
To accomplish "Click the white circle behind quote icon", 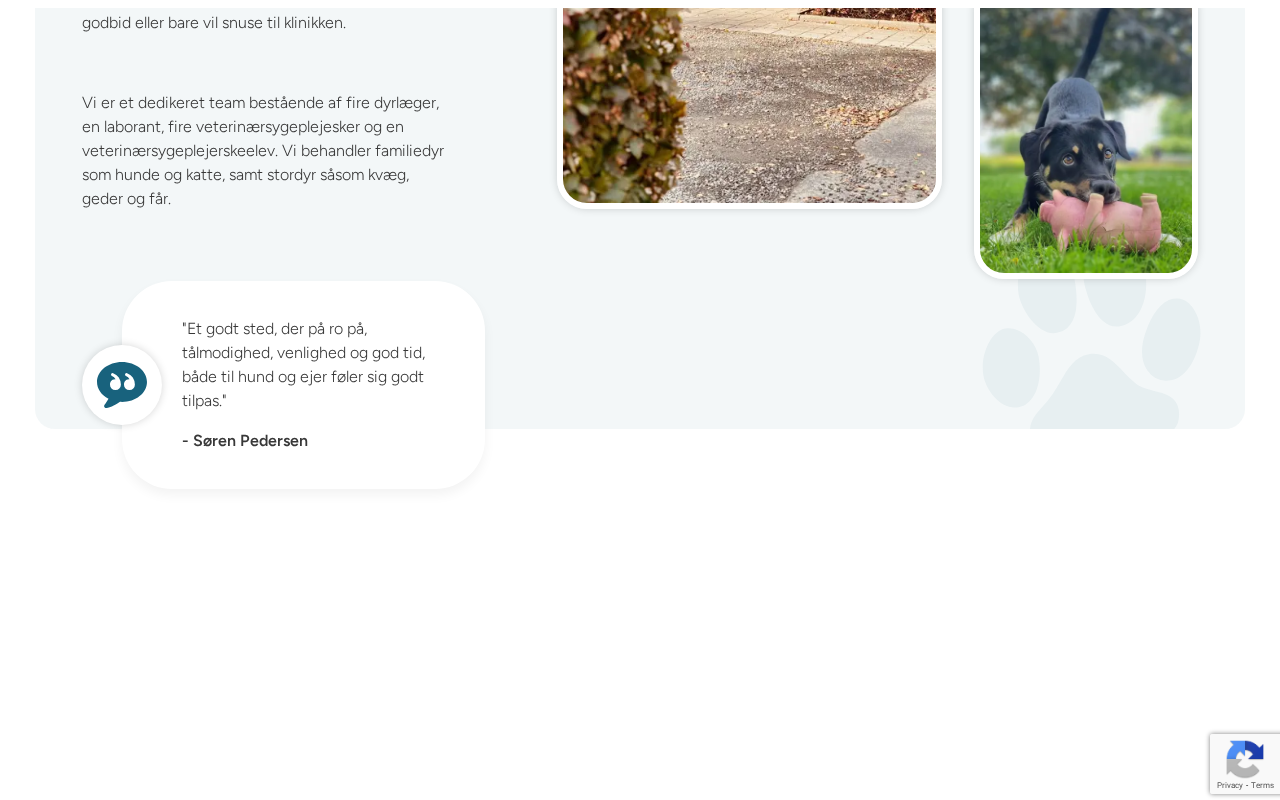I will 122,385.
